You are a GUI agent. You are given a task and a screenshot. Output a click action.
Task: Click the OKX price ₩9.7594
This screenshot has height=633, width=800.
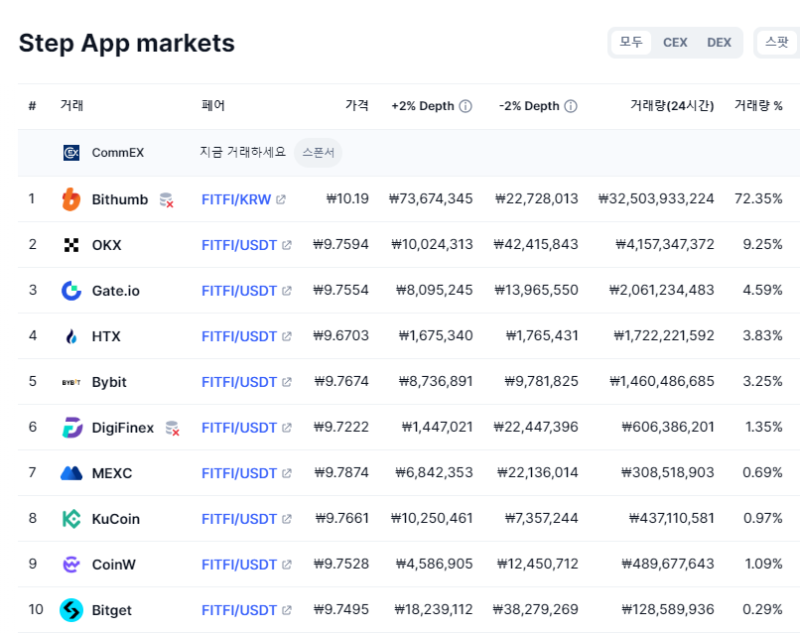[x=341, y=244]
